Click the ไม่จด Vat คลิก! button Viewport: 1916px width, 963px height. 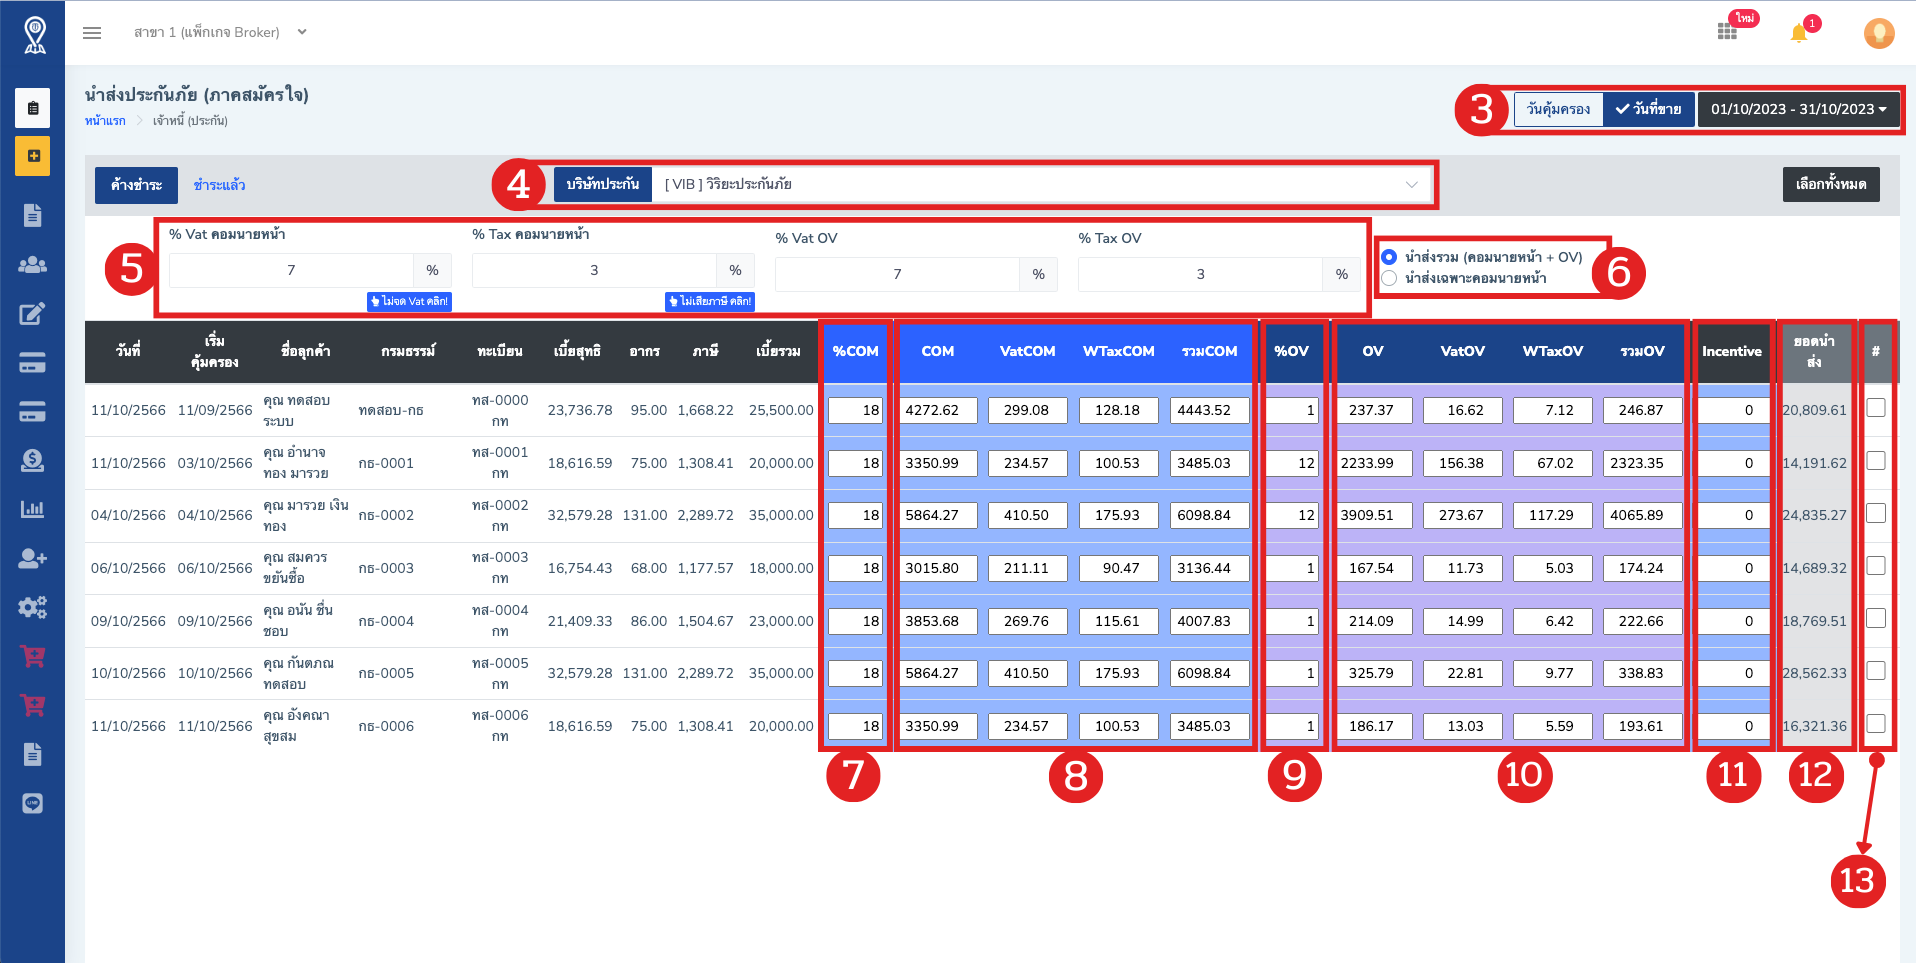(409, 301)
